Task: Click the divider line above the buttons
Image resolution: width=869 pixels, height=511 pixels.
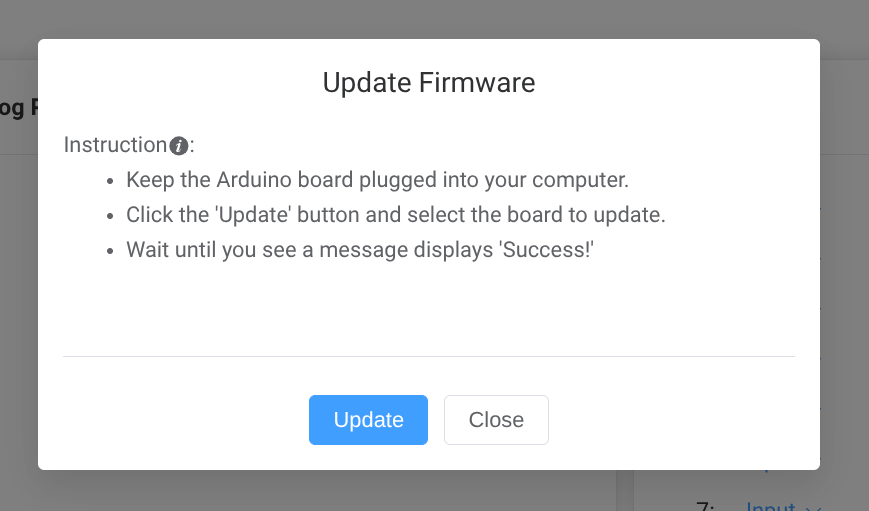Action: [428, 356]
